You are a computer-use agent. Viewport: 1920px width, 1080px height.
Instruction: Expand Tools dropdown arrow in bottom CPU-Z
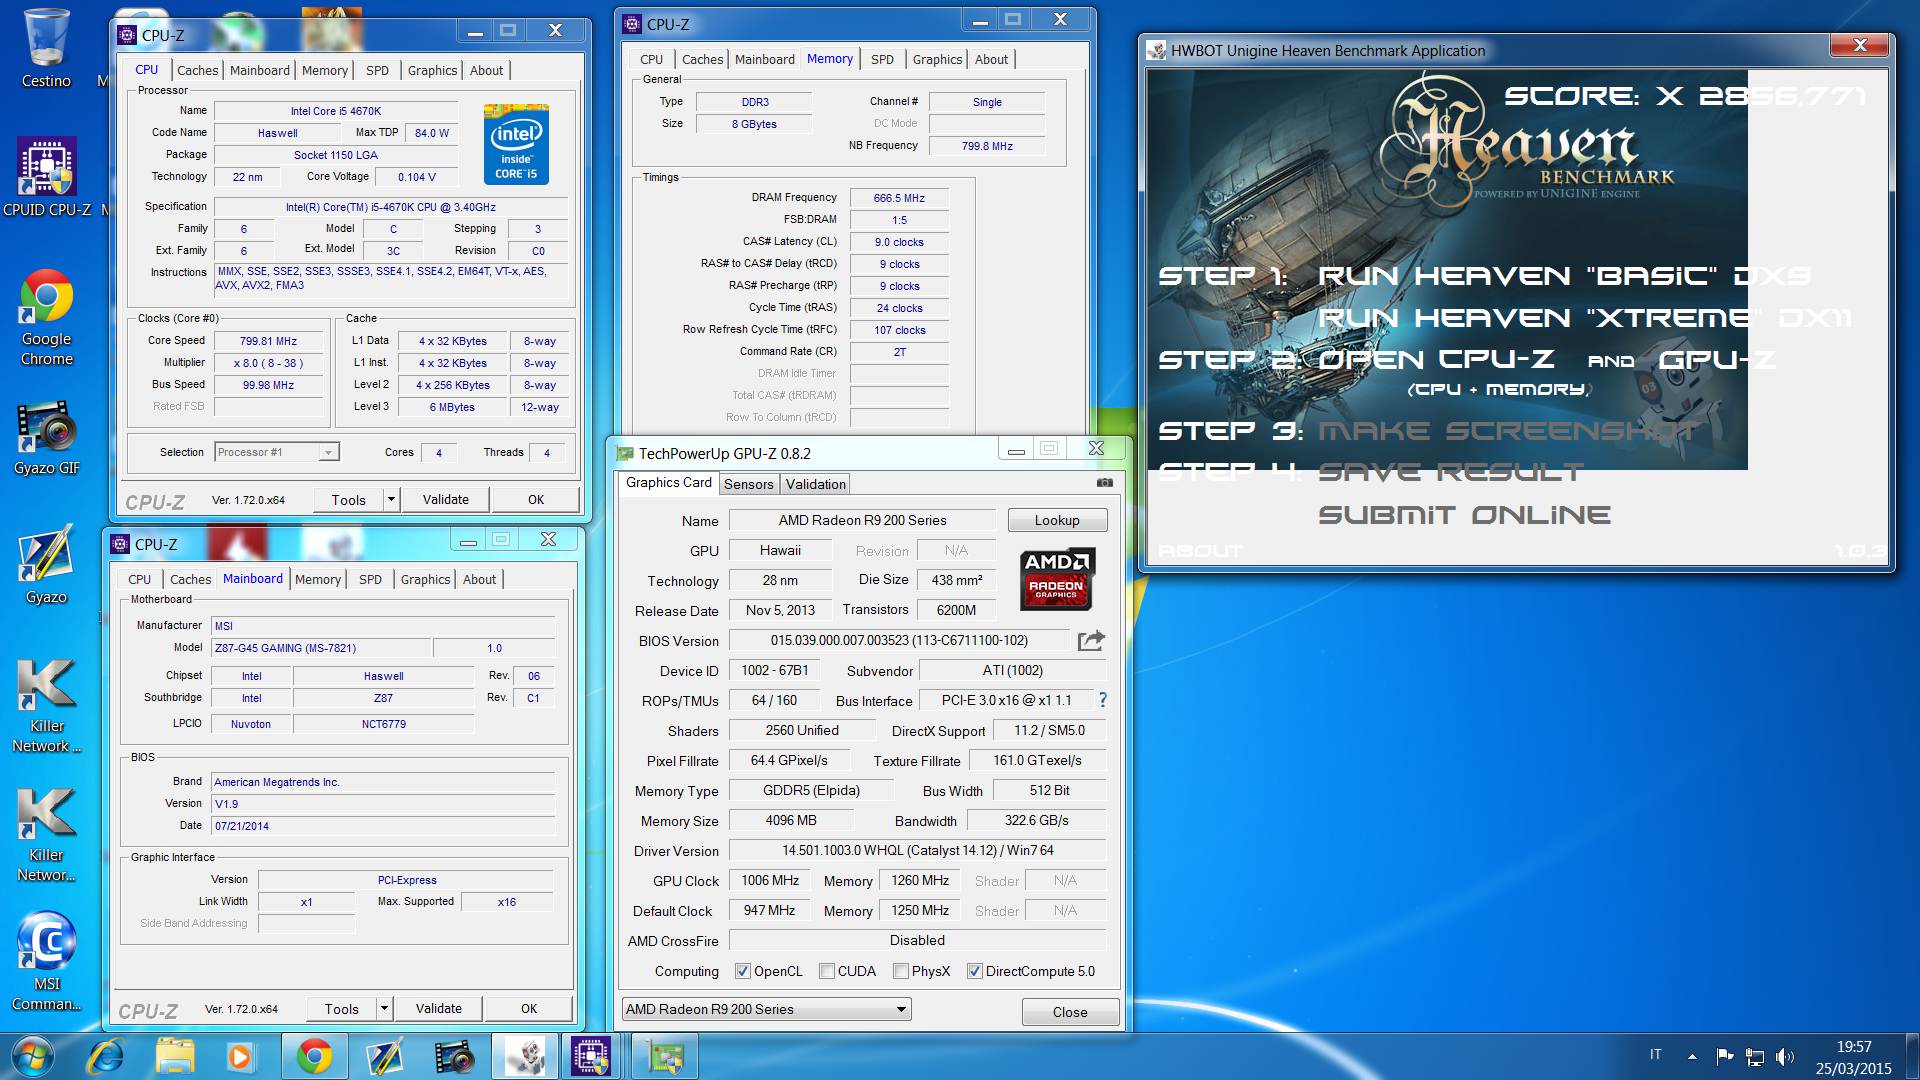pos(385,1008)
